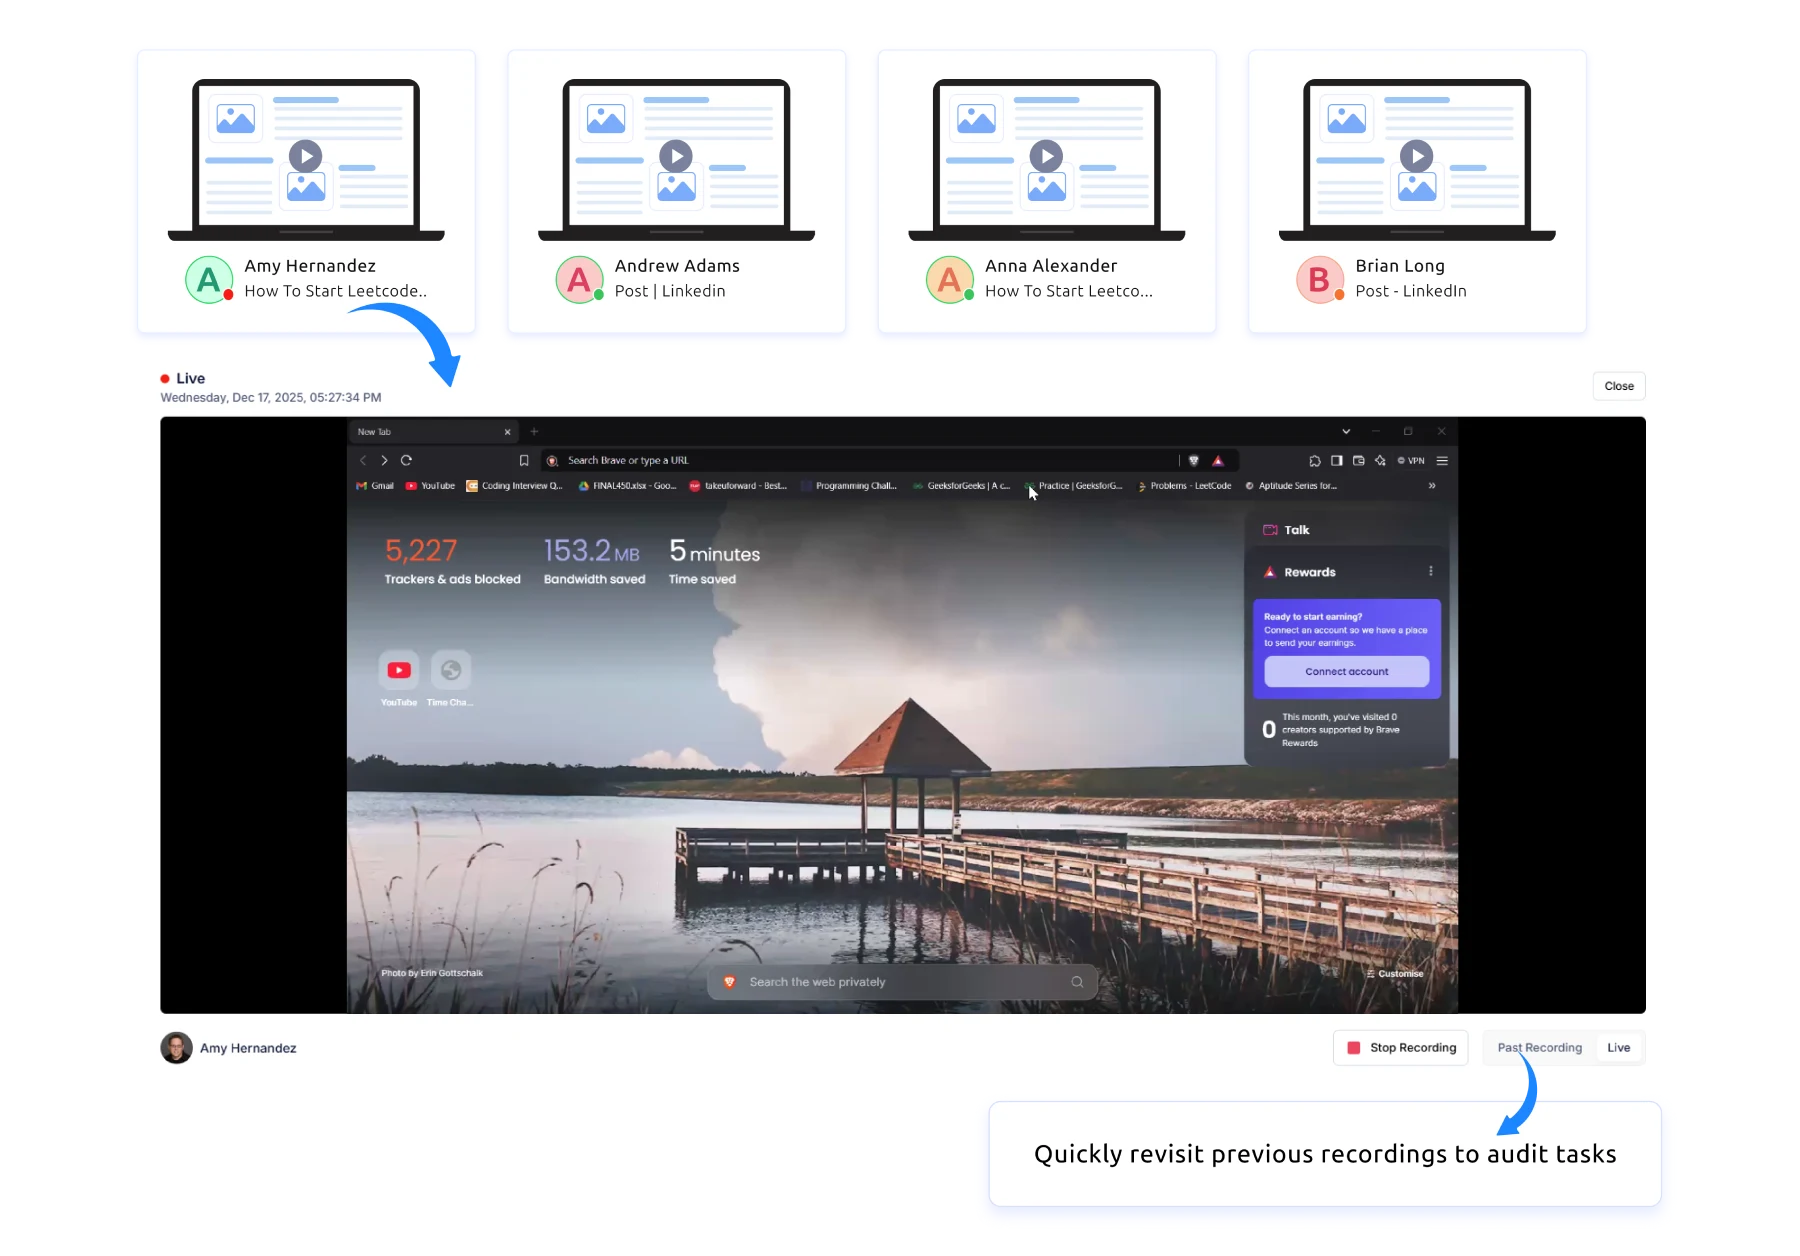Switch to Live view

pos(1618,1048)
